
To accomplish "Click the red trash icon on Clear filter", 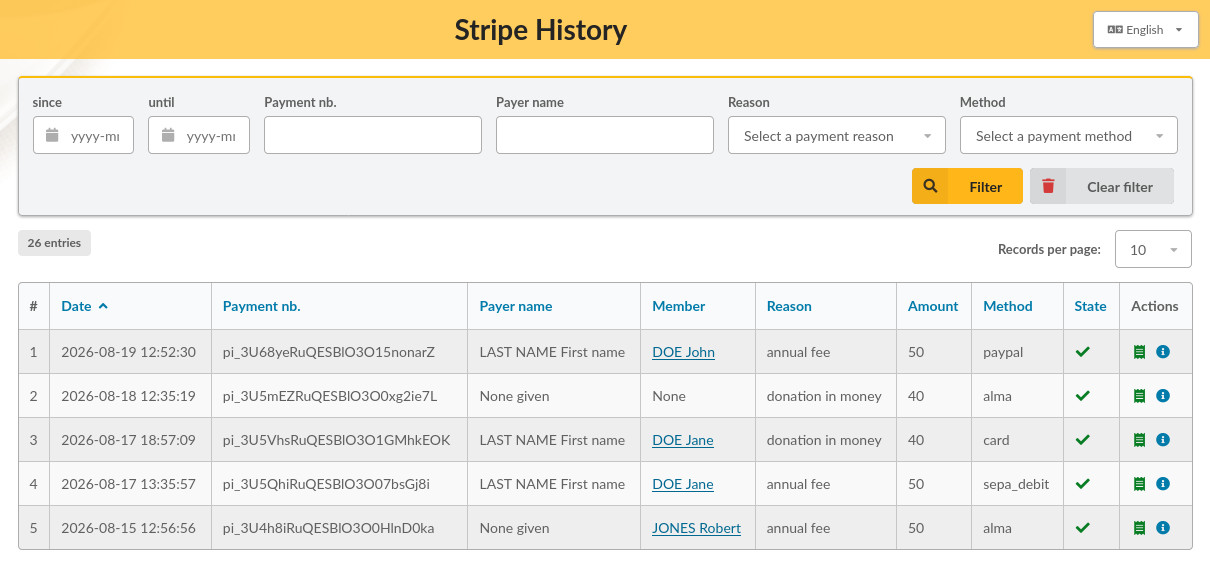I will coord(1048,186).
